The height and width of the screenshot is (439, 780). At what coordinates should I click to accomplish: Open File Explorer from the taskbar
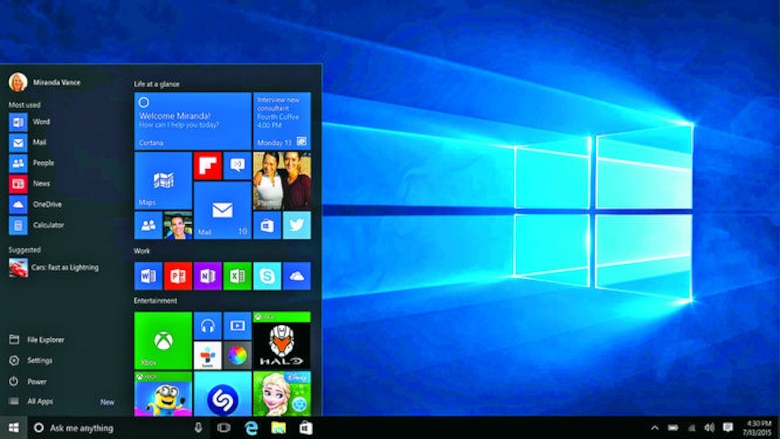click(279, 428)
